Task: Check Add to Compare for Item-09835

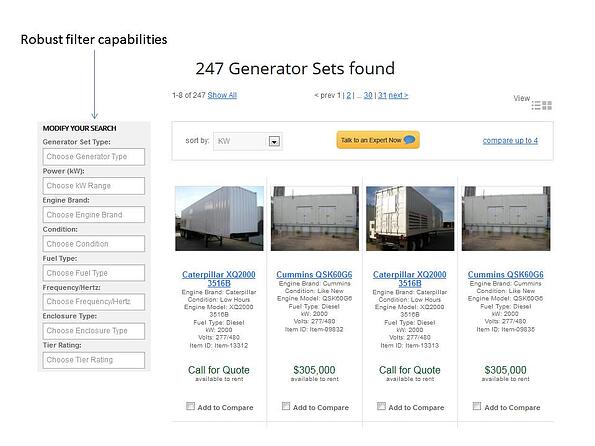Action: pos(477,406)
